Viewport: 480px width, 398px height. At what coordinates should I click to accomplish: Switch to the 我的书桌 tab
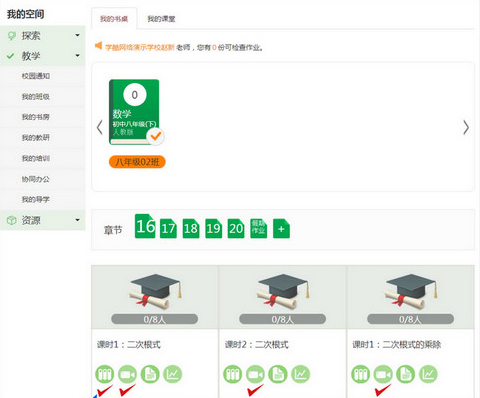pyautogui.click(x=114, y=19)
